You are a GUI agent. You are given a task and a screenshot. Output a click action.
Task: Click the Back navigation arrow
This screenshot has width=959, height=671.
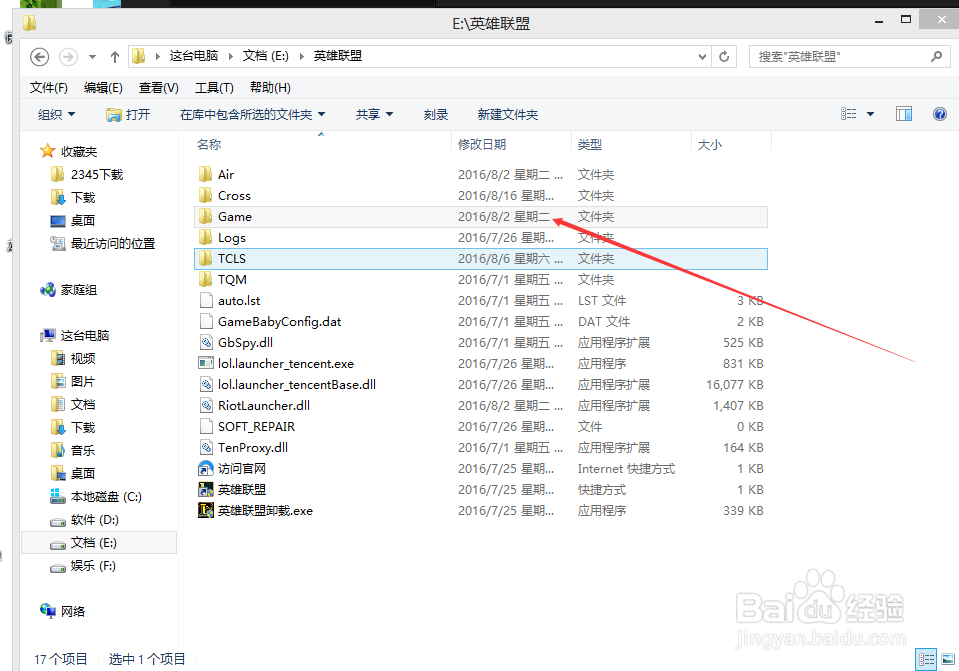click(x=38, y=57)
